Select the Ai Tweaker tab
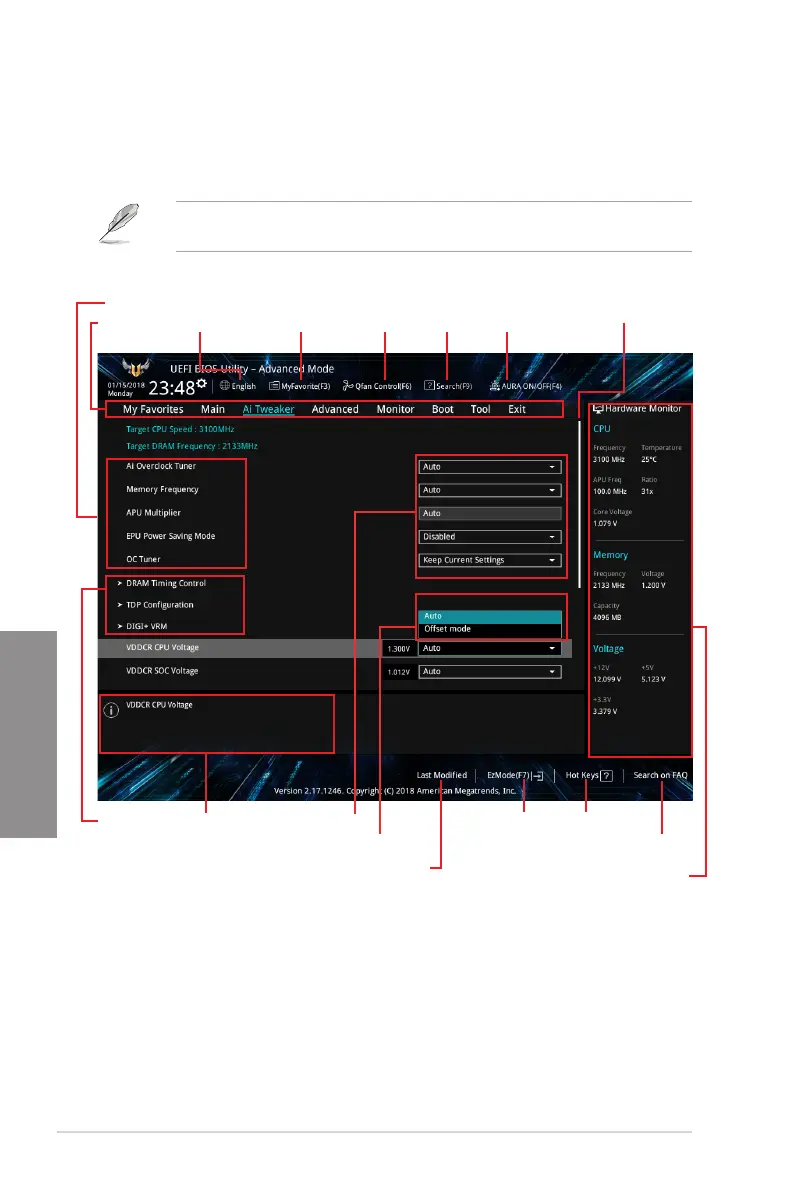 (x=268, y=410)
